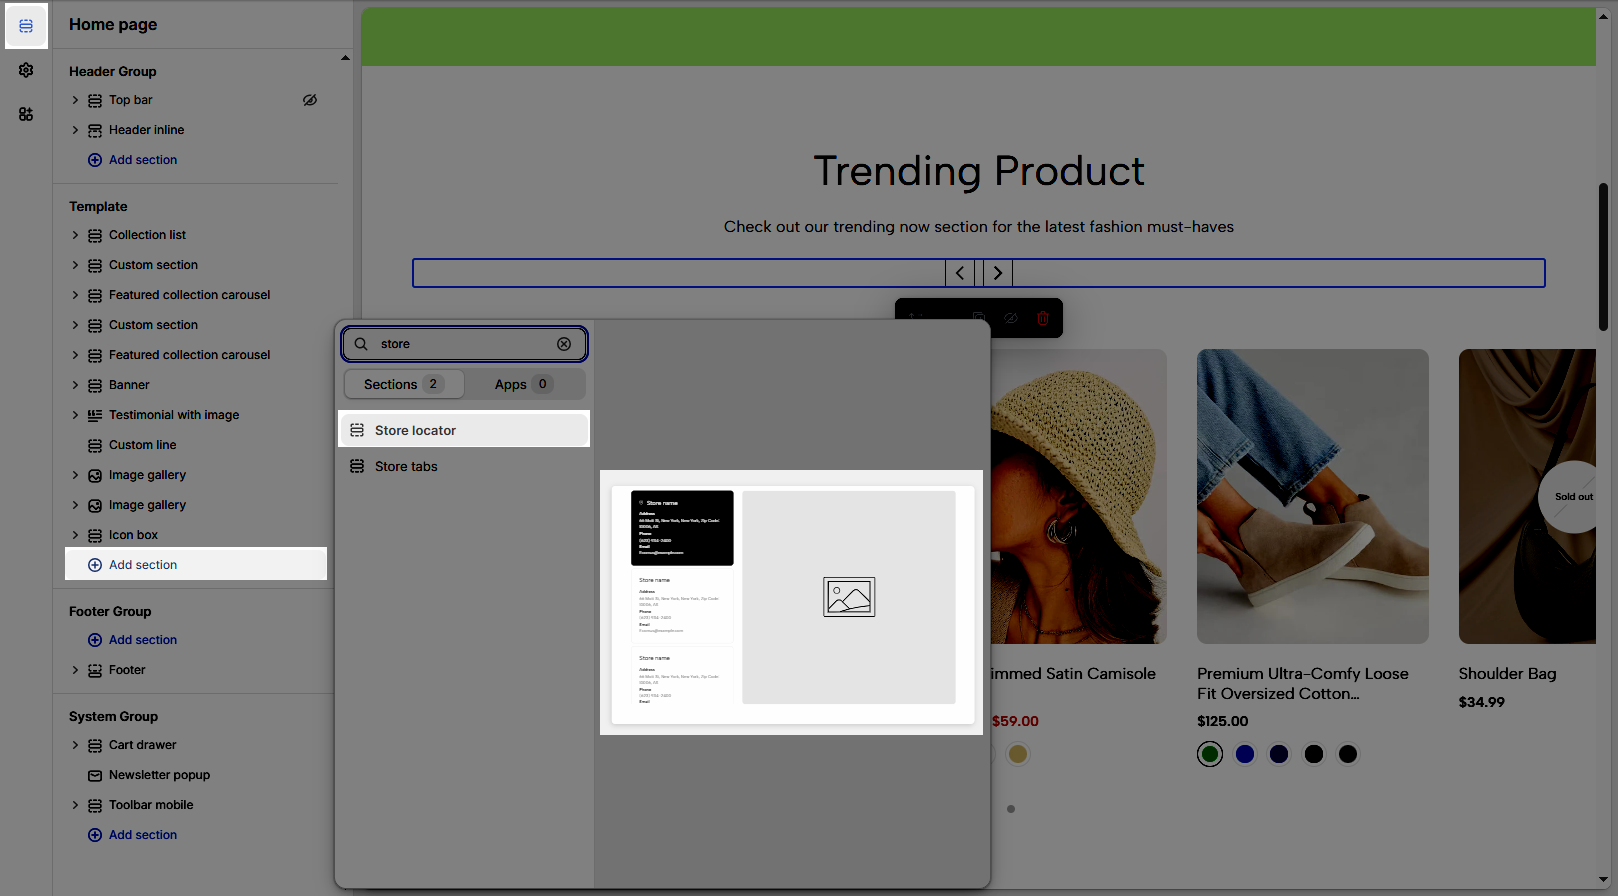Expand the Cart drawer section

point(75,745)
